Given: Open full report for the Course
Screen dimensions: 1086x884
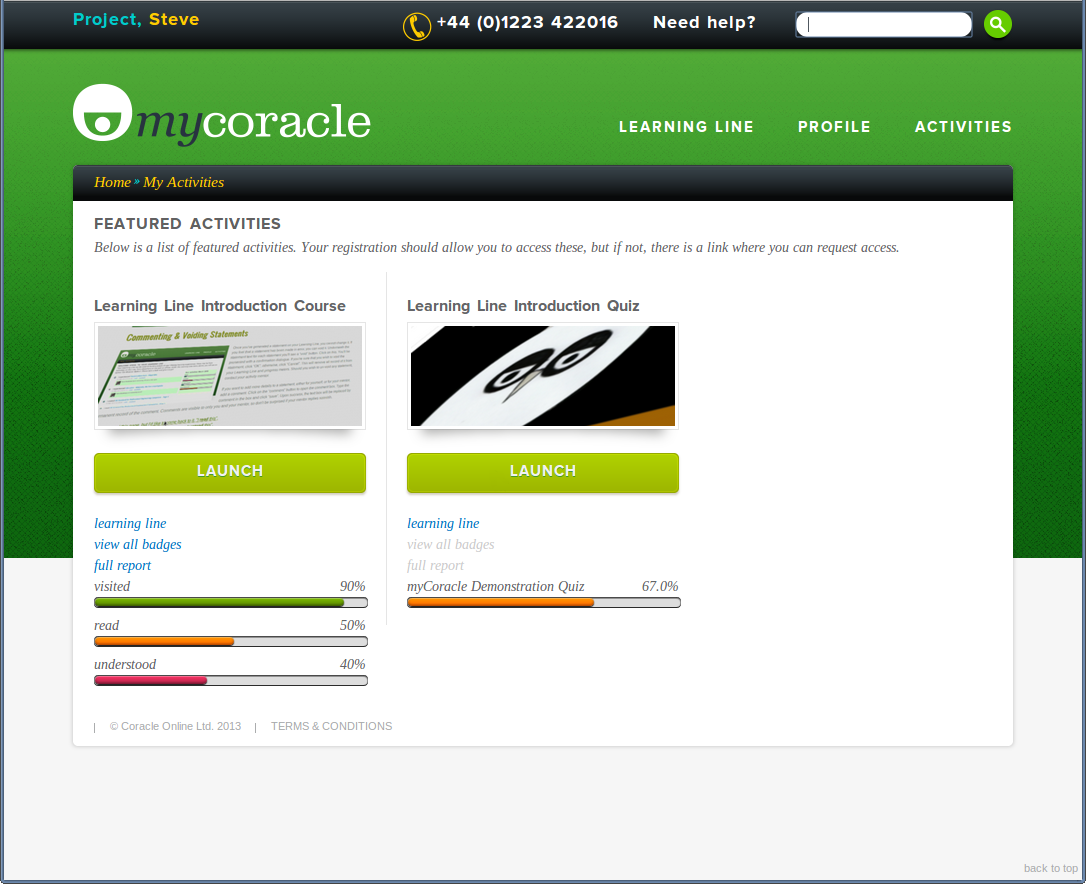Looking at the screenshot, I should [x=123, y=565].
